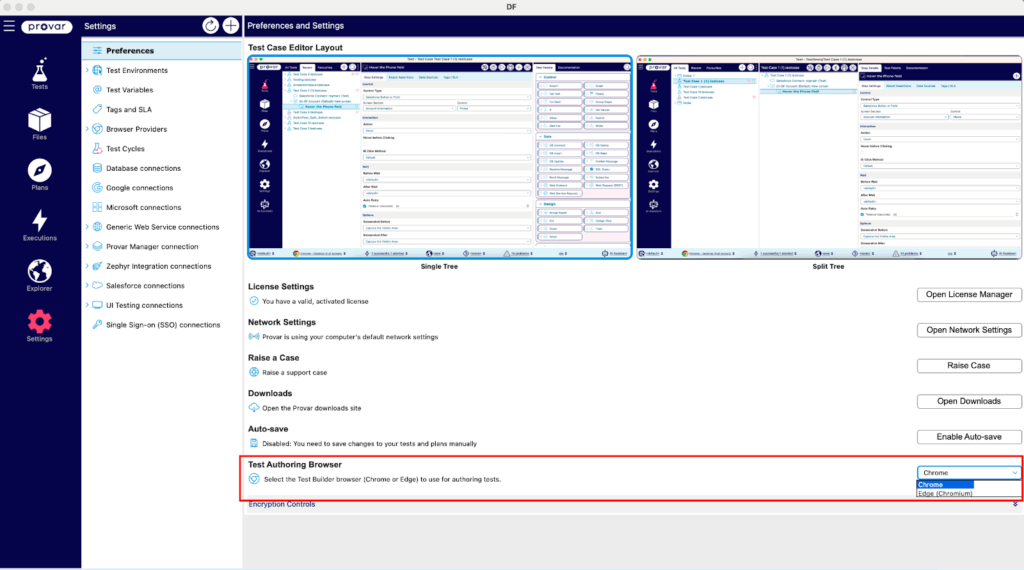This screenshot has width=1024, height=570.
Task: Expand UI Testing connections node
Action: click(87, 305)
